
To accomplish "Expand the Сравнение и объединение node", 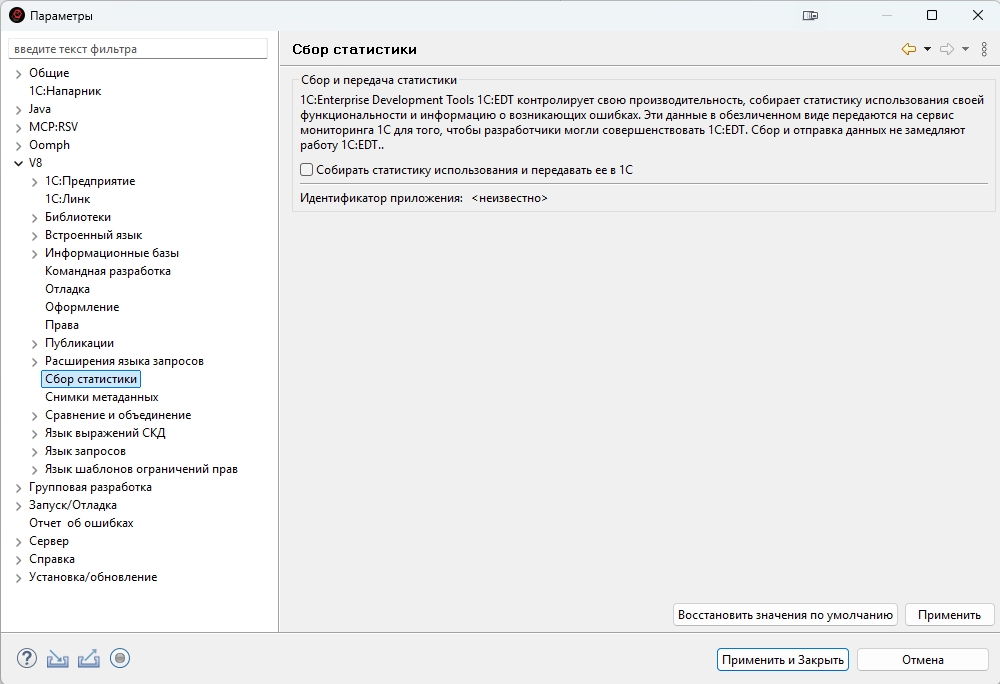I will [34, 416].
